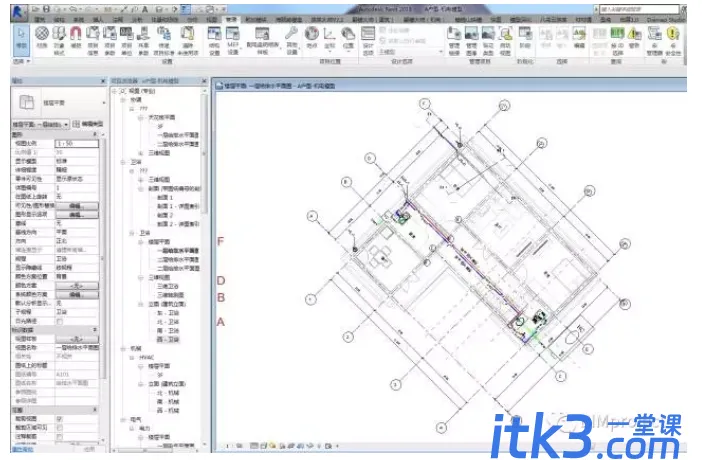Open the Location (地点) globe tool

pos(312,37)
